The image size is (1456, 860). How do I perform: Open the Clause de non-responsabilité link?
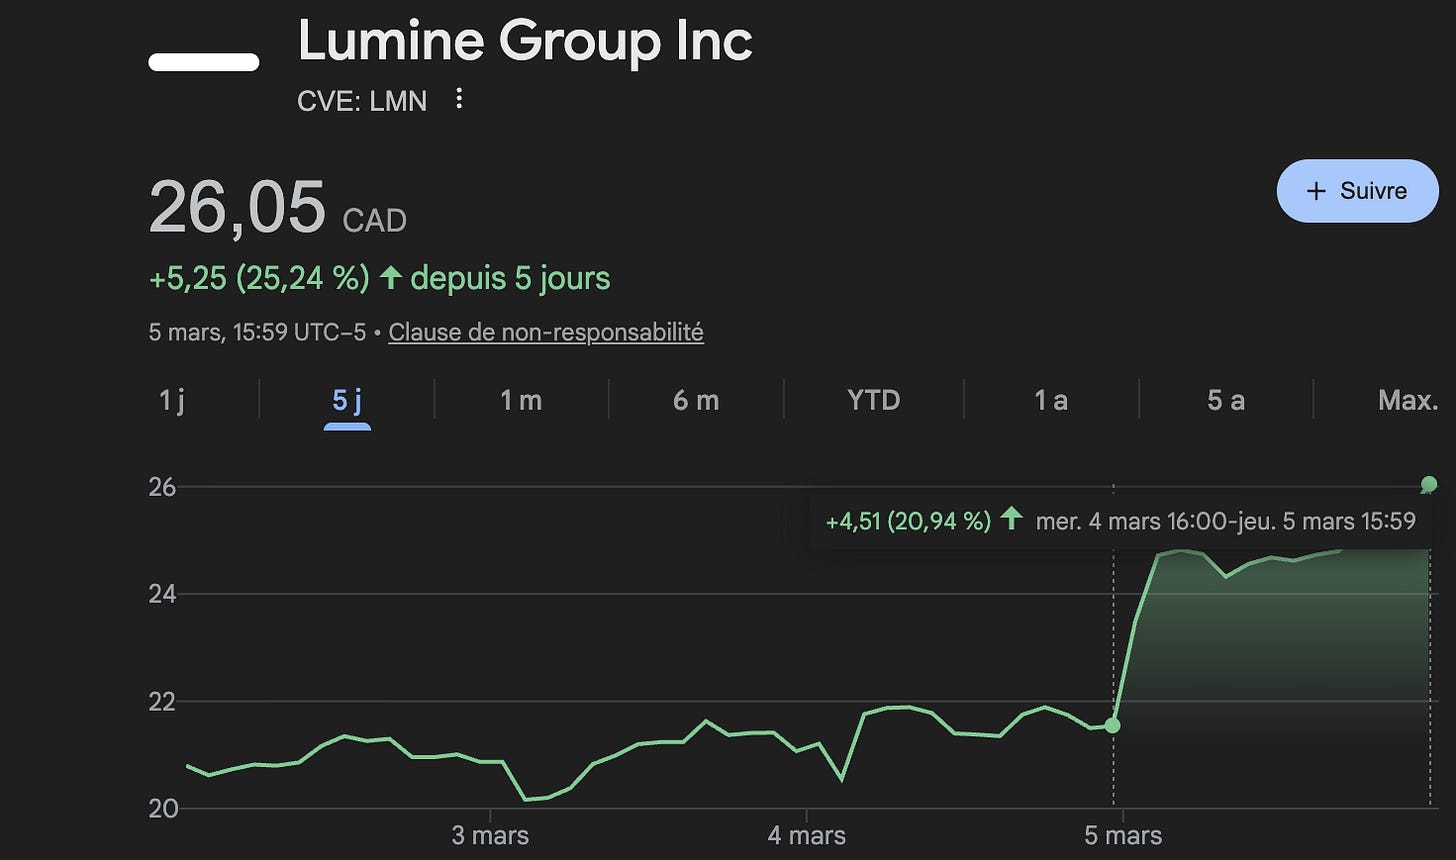pos(546,332)
